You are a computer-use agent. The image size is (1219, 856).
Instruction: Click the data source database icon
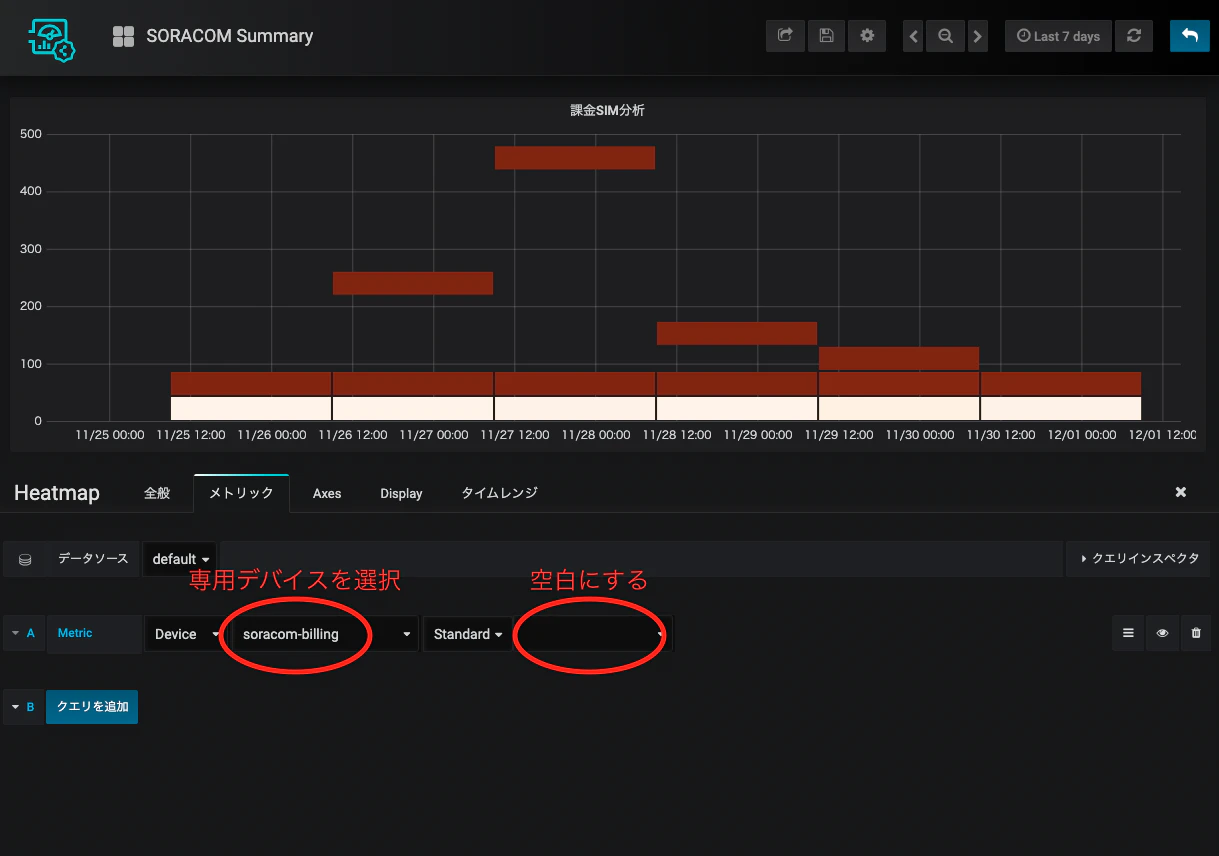25,559
